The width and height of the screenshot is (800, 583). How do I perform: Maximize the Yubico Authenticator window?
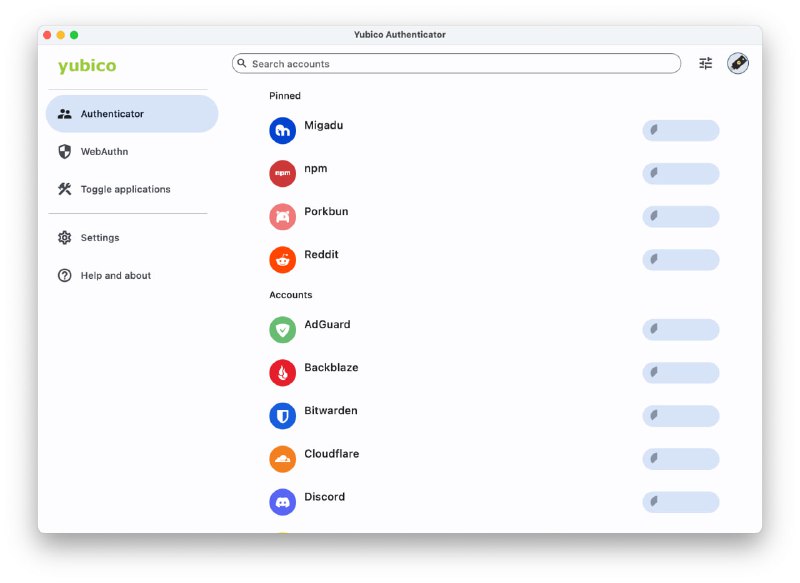[74, 35]
